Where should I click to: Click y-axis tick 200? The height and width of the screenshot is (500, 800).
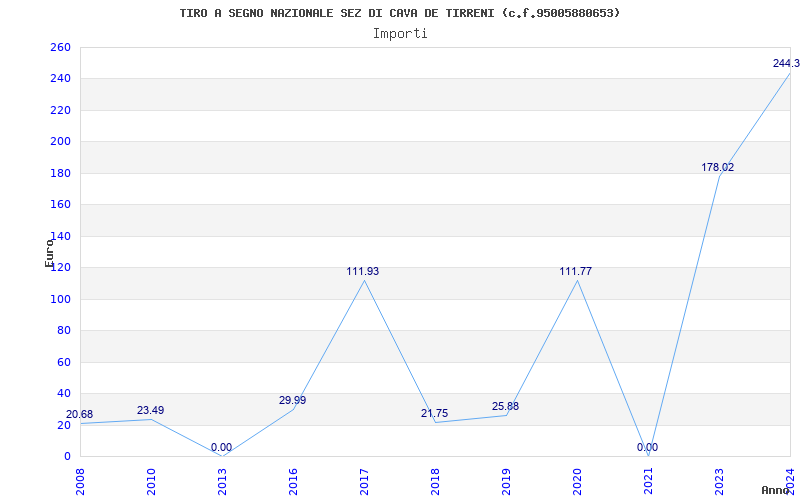click(60, 141)
